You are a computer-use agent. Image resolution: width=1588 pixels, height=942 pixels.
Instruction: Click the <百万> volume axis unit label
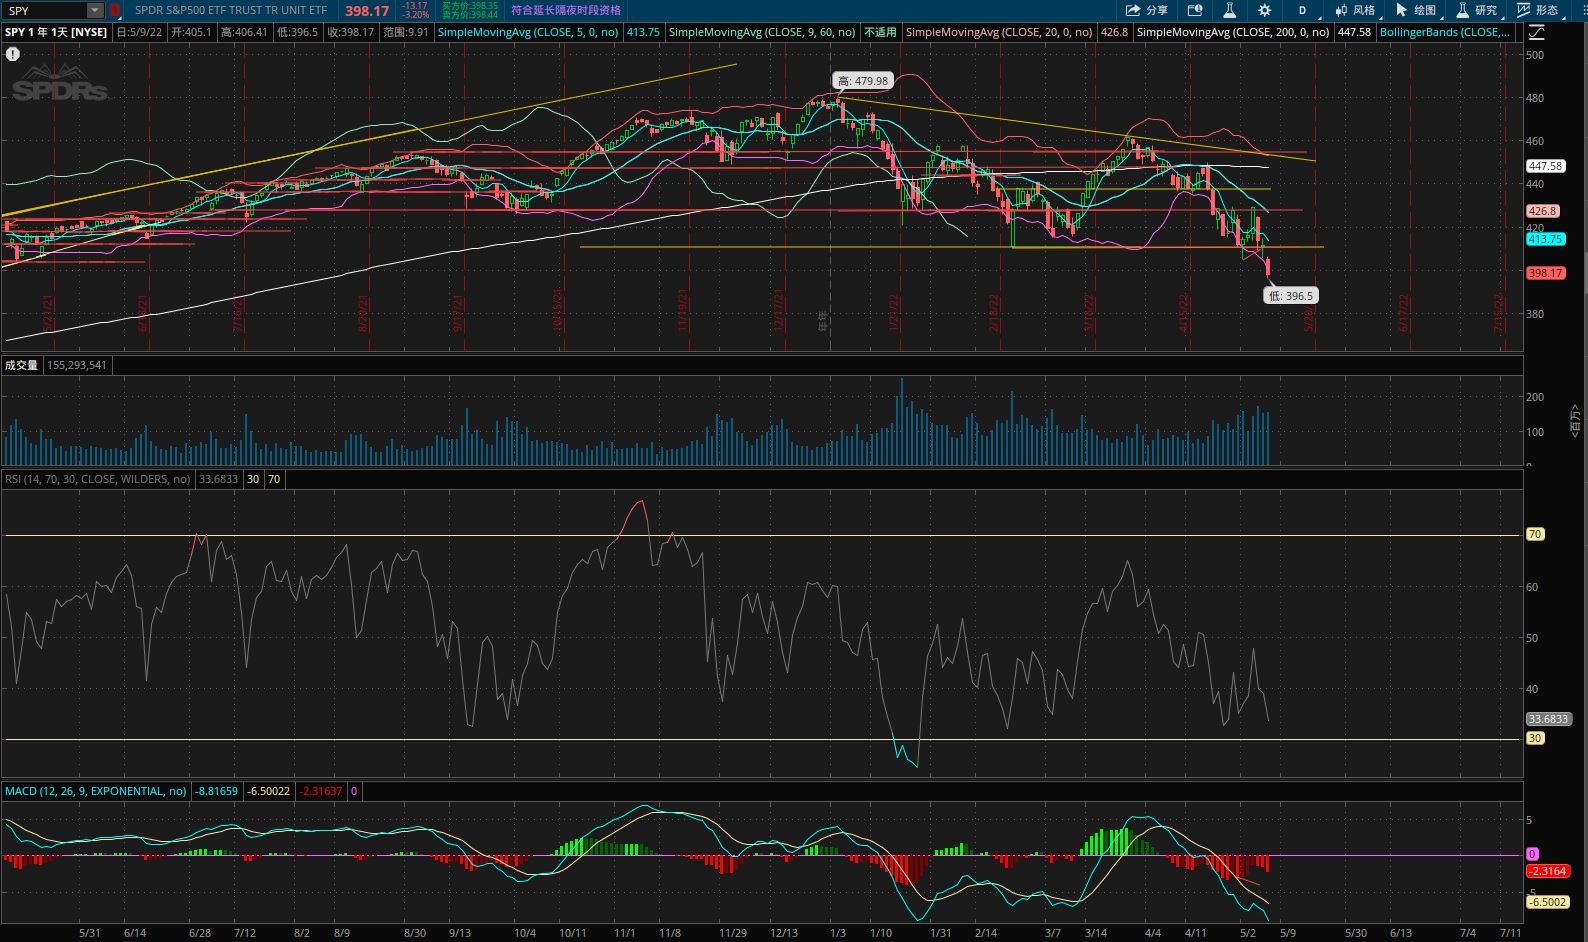[1575, 420]
